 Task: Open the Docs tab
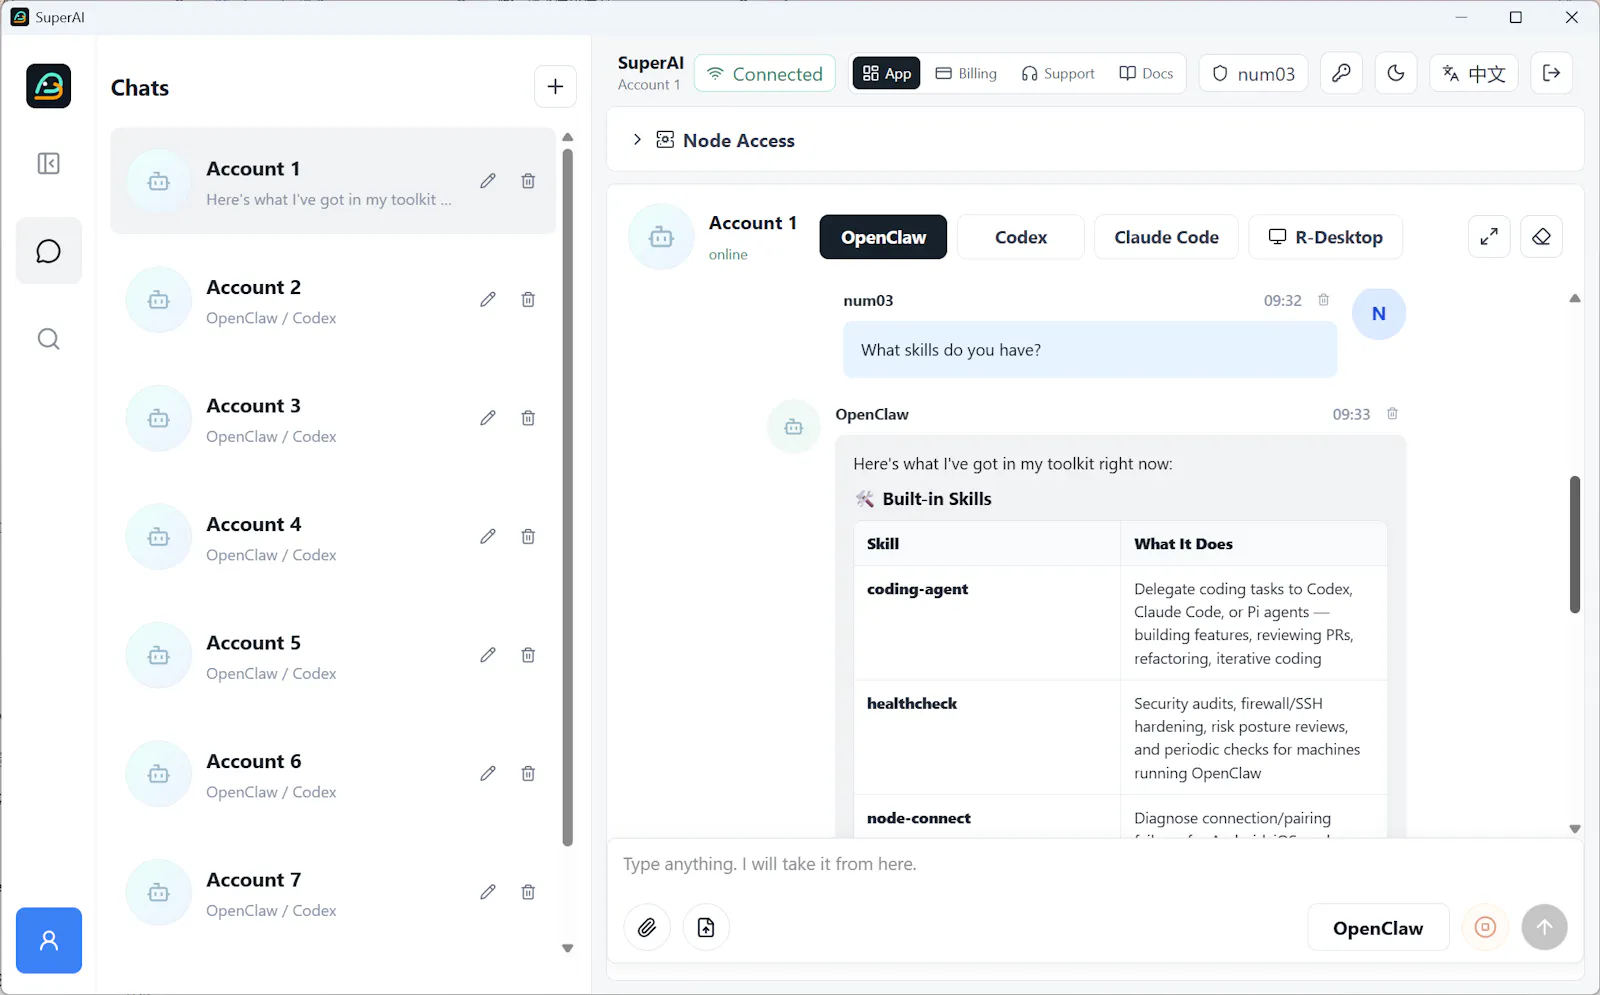[x=1146, y=73]
